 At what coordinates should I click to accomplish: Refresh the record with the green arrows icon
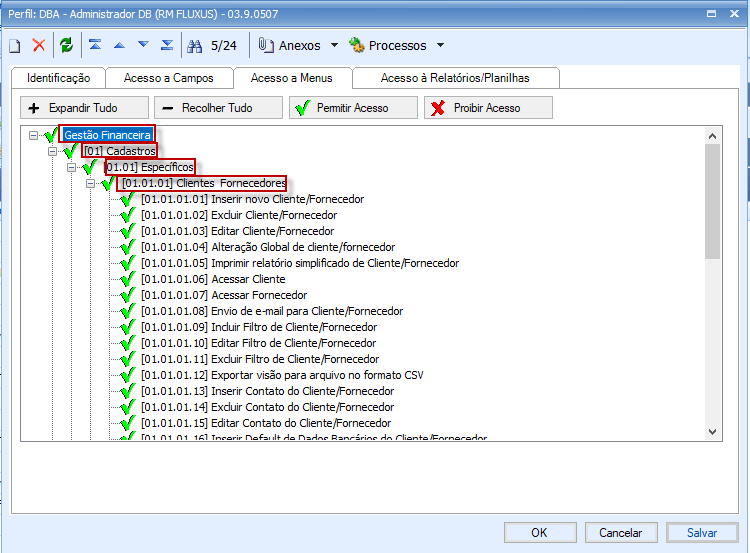coord(66,45)
